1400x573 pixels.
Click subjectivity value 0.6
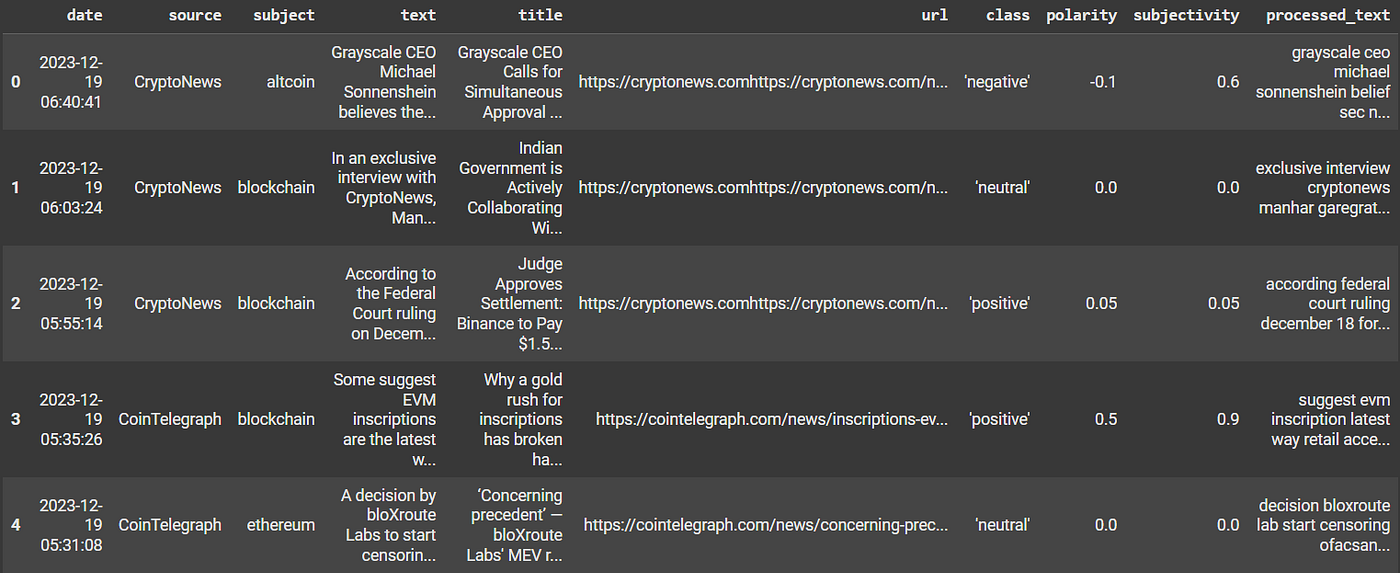(x=1228, y=81)
